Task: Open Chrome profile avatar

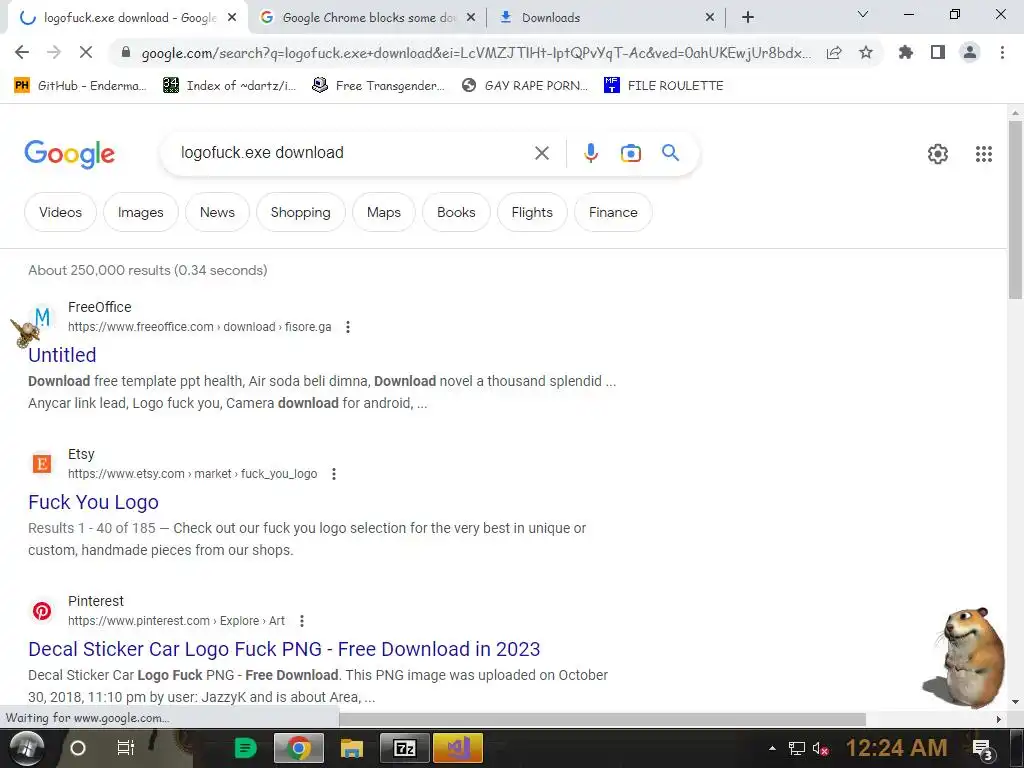Action: point(970,52)
